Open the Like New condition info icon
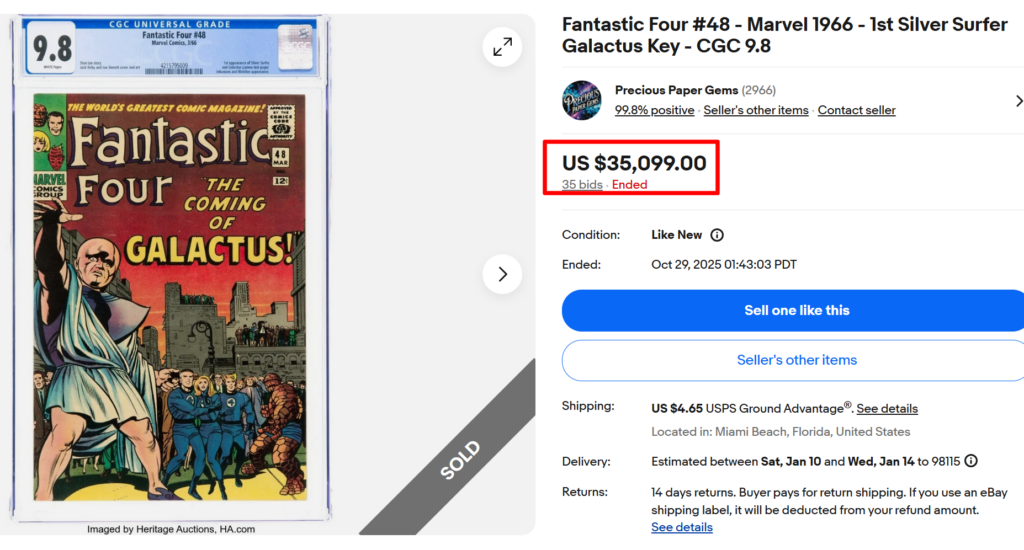The height and width of the screenshot is (550, 1024). click(x=717, y=235)
